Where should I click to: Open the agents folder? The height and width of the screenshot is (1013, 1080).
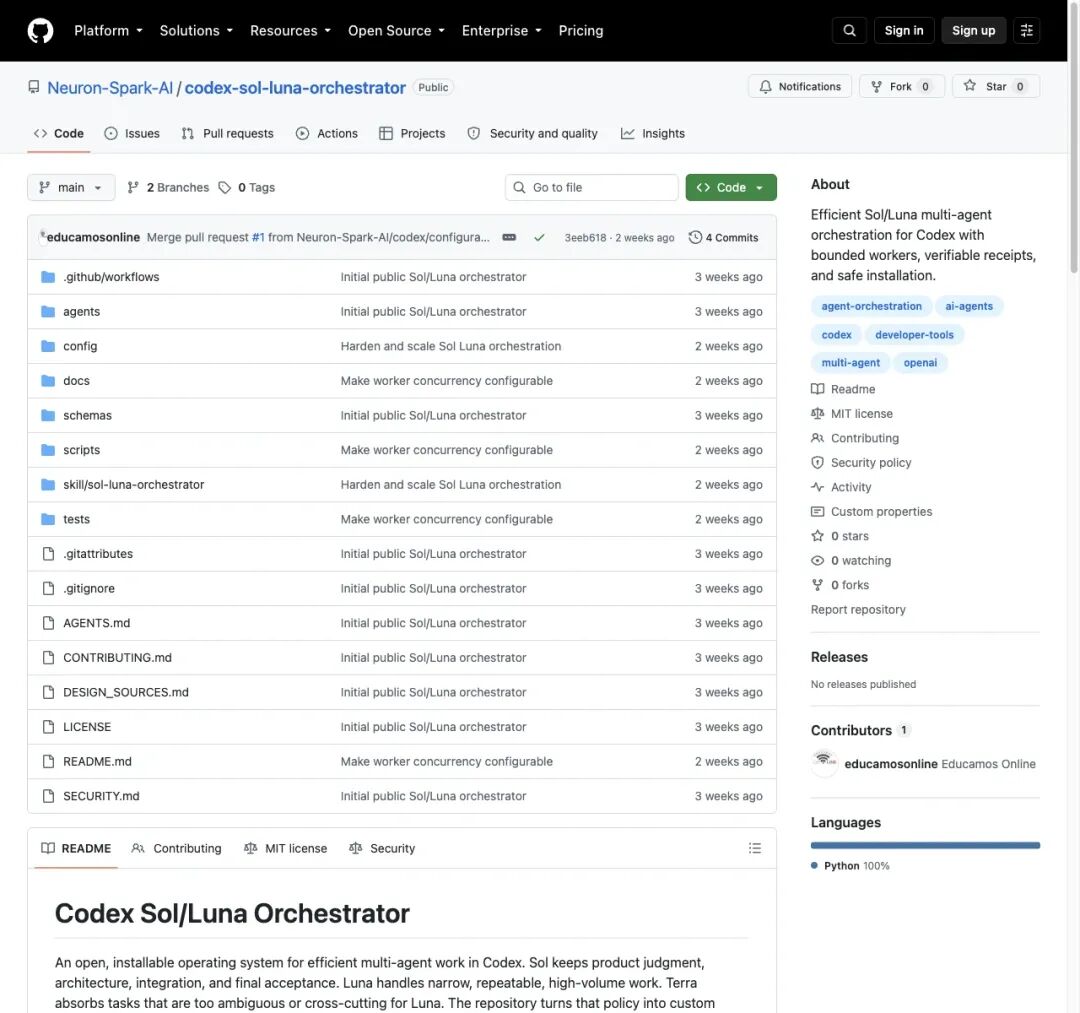81,311
